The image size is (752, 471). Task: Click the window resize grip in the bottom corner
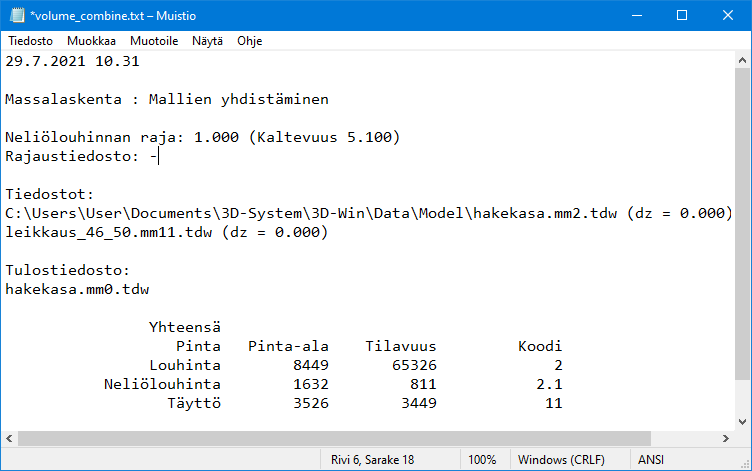click(743, 462)
